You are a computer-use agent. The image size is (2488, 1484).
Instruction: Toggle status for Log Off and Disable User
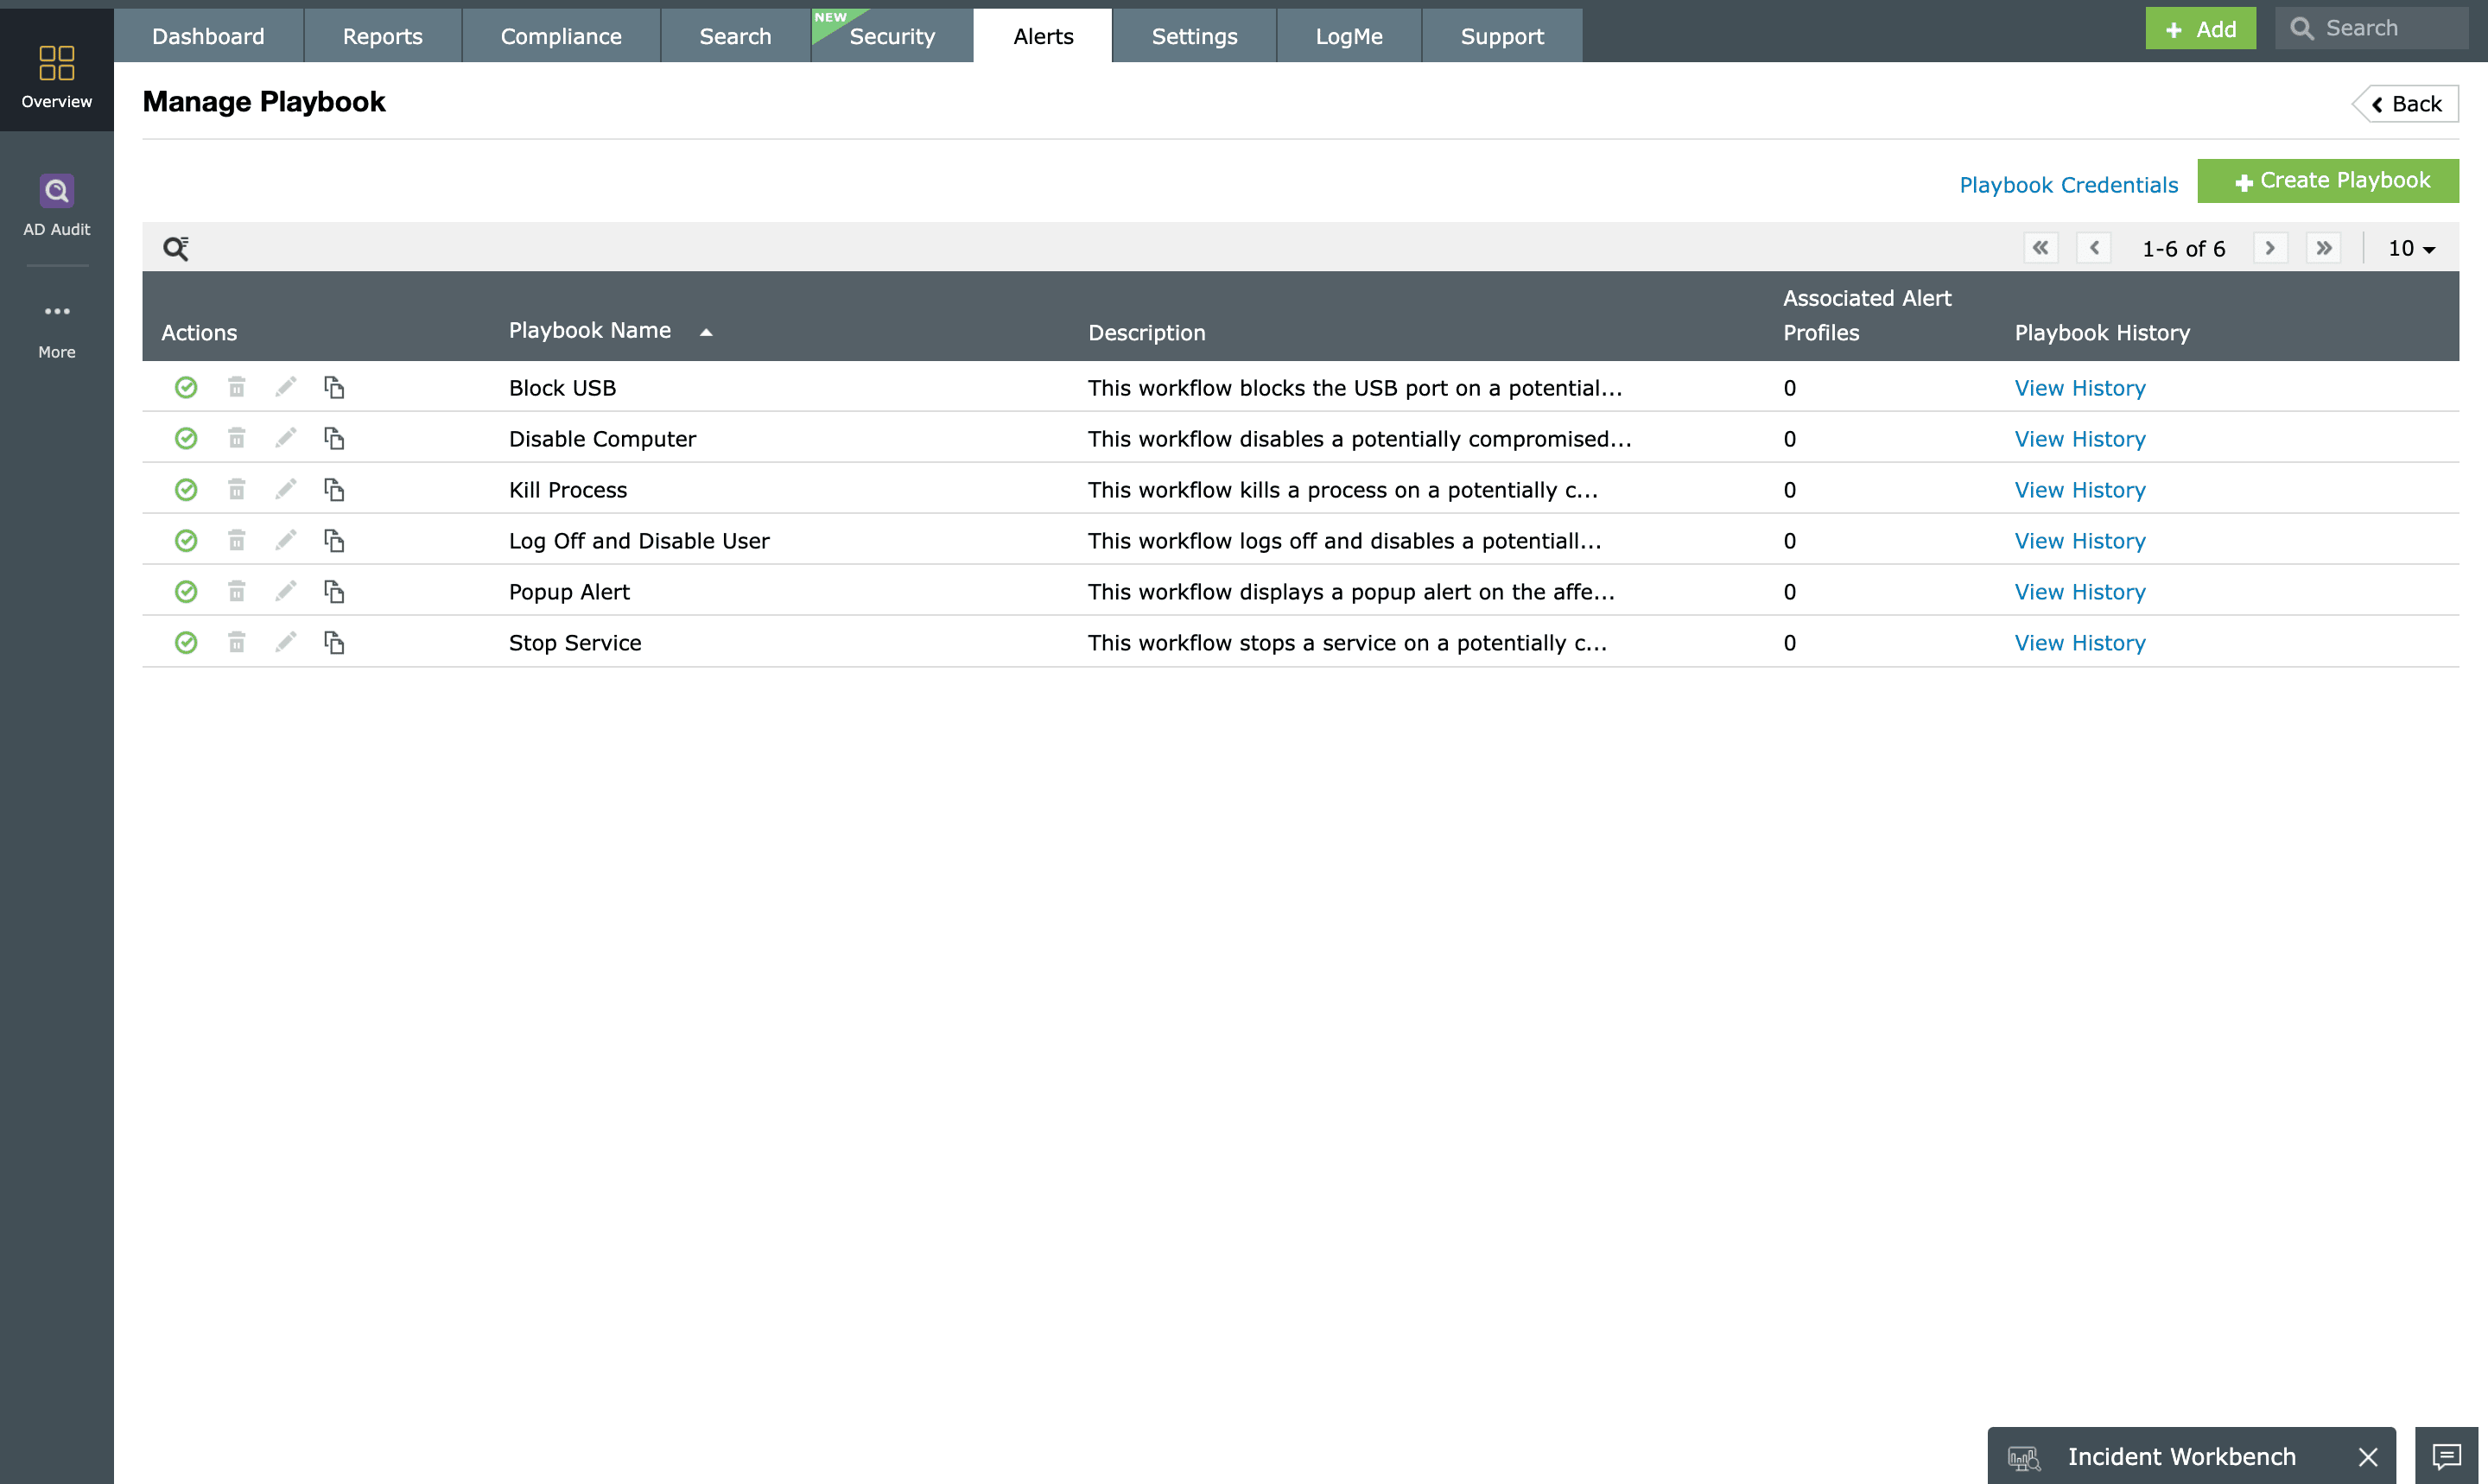(x=186, y=540)
